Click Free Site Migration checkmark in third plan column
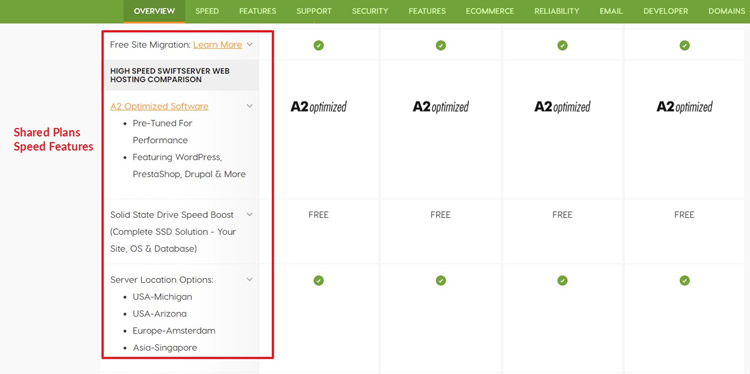This screenshot has height=374, width=750. (562, 45)
